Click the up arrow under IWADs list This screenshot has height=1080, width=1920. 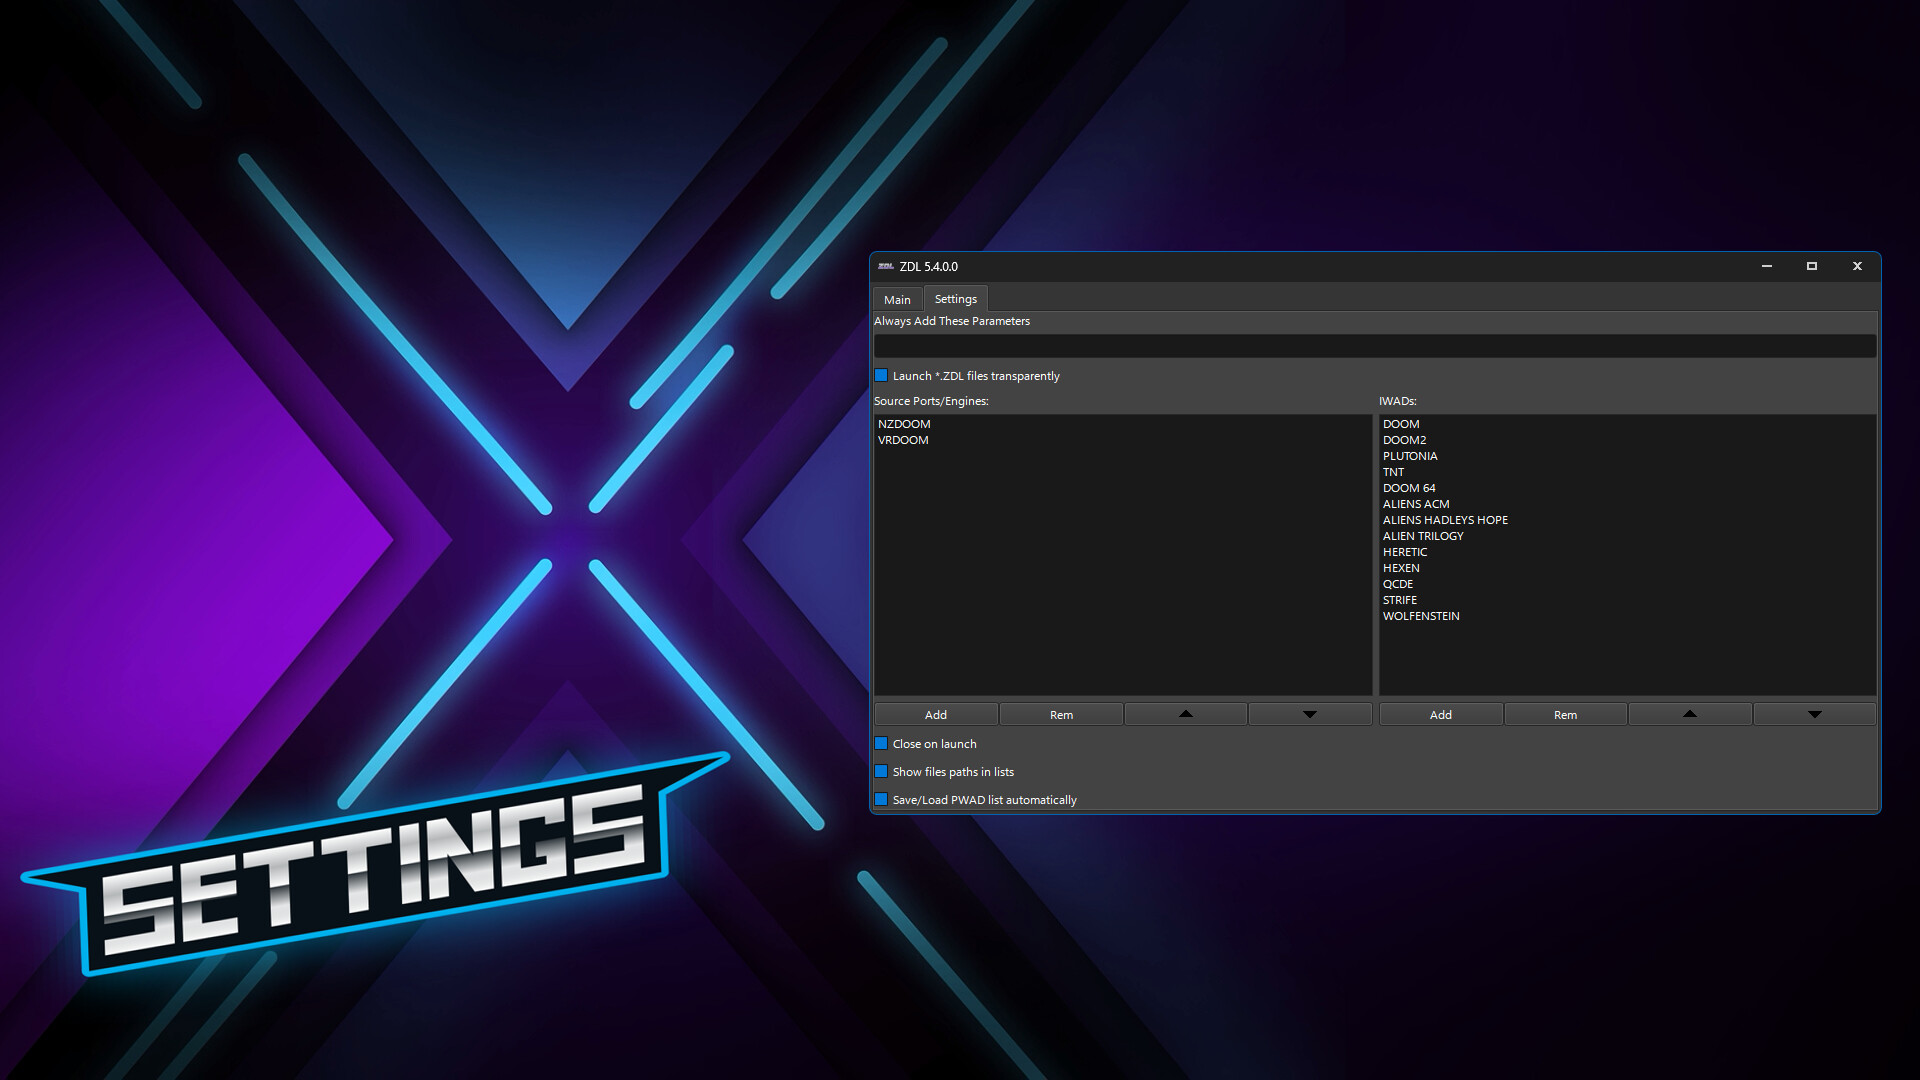[1689, 714]
